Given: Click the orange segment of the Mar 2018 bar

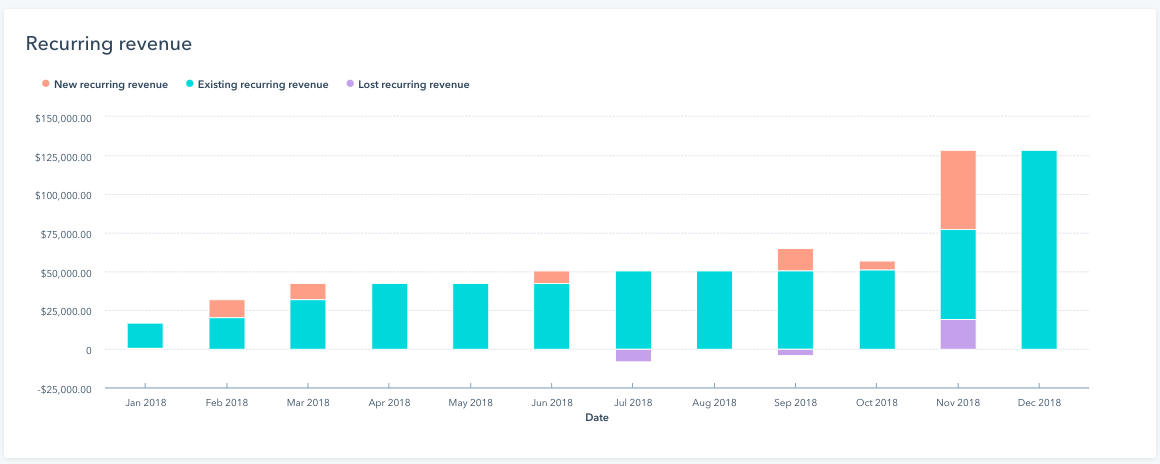Looking at the screenshot, I should [308, 291].
